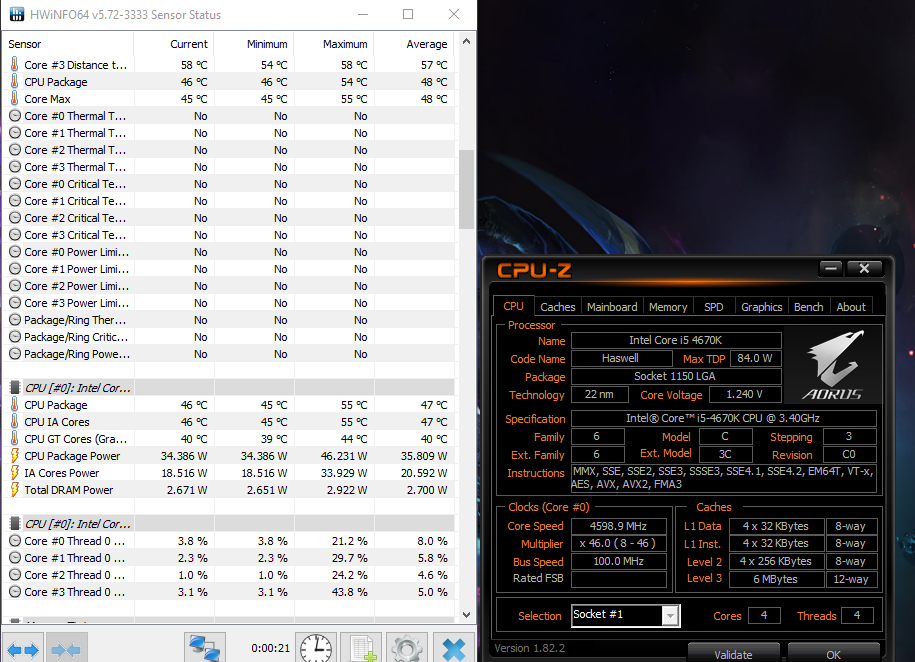Open HWiNFO sensor settings gear

[407, 649]
